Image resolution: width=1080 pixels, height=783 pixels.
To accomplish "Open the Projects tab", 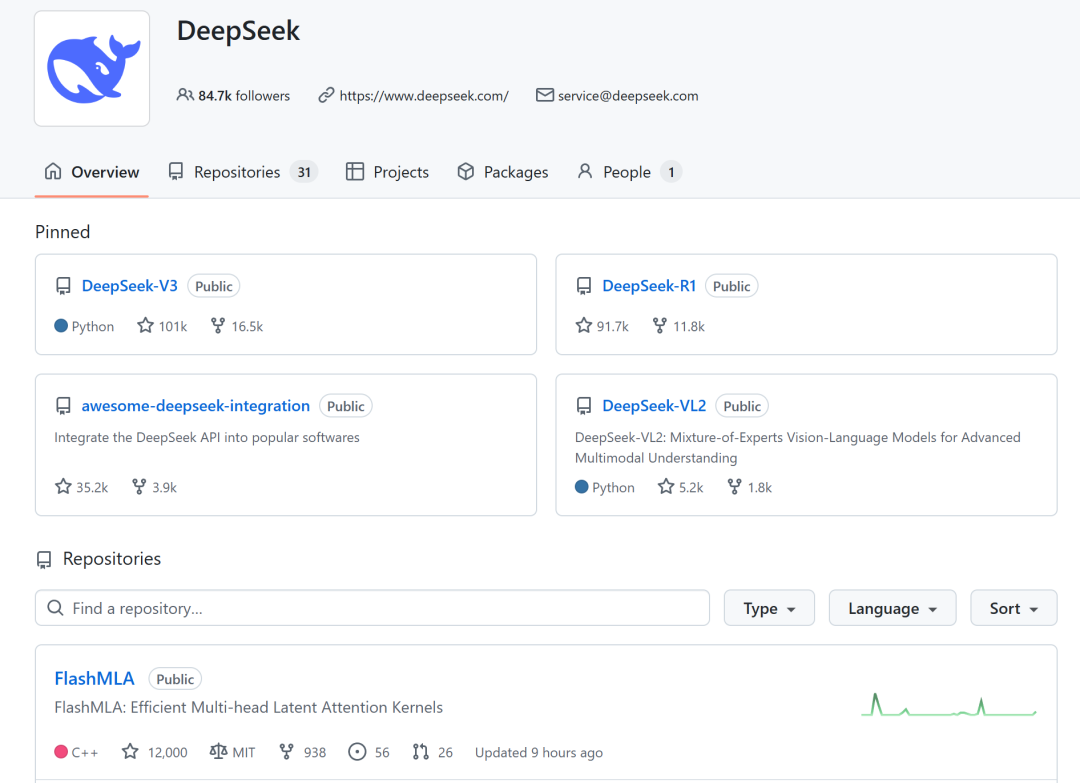I will (x=387, y=171).
